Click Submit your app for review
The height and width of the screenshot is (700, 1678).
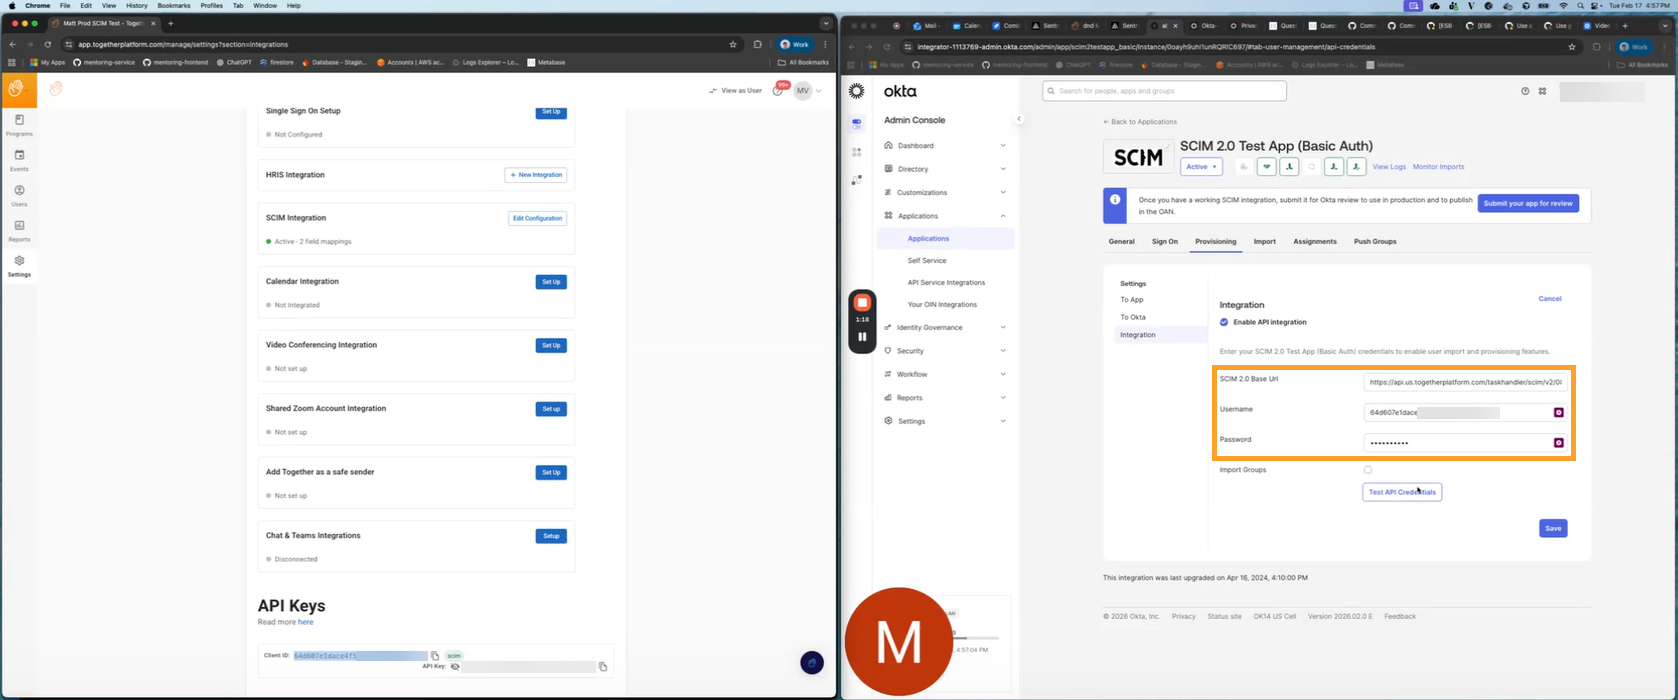[1528, 203]
